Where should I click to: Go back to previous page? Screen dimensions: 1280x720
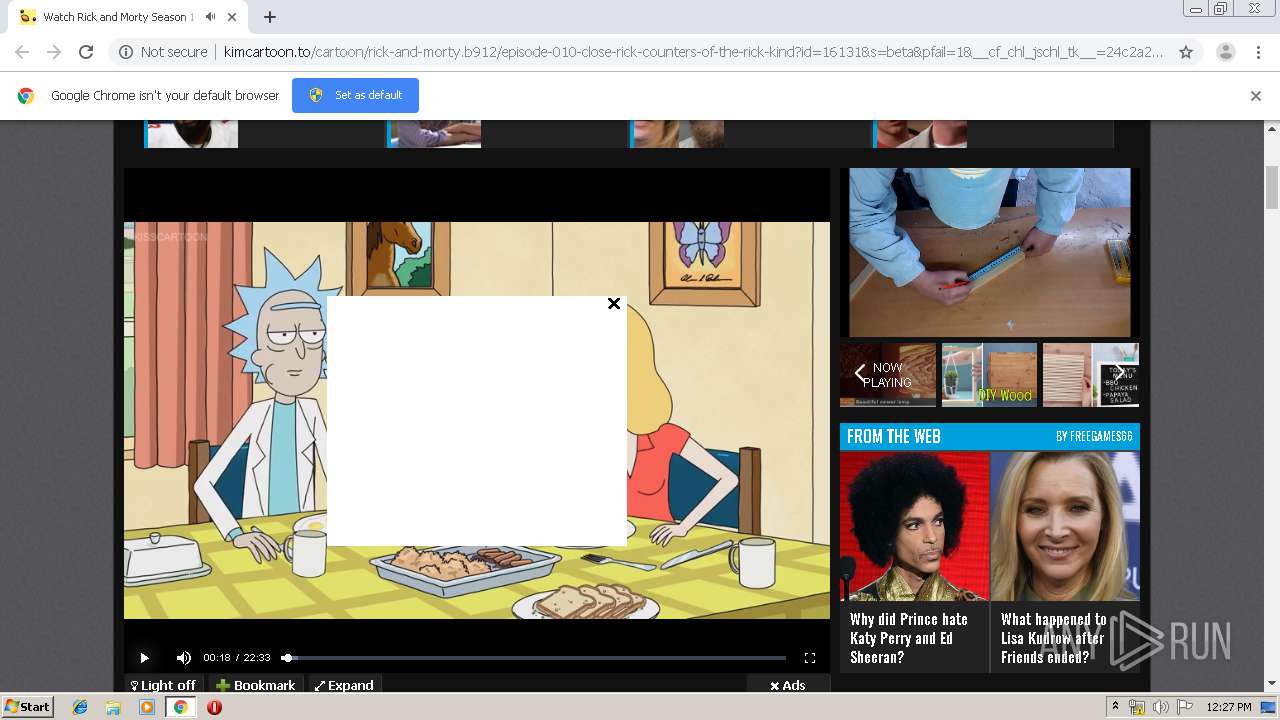point(22,52)
